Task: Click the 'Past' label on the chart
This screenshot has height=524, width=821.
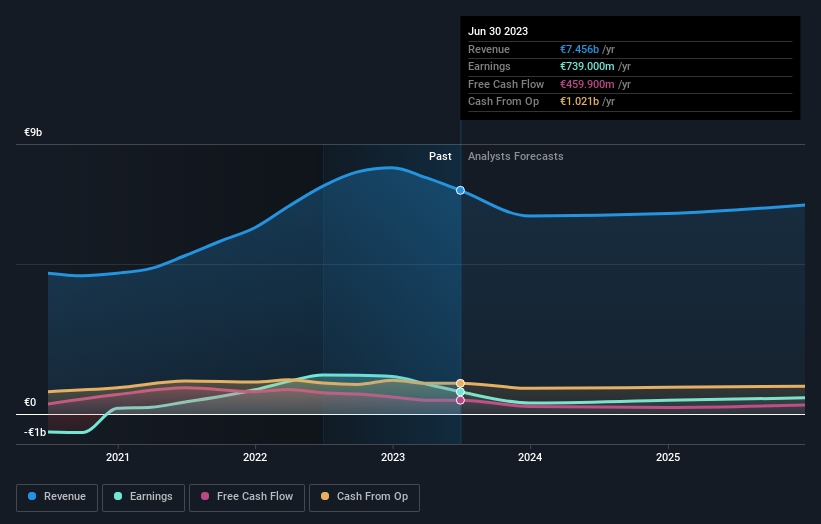Action: tap(440, 157)
